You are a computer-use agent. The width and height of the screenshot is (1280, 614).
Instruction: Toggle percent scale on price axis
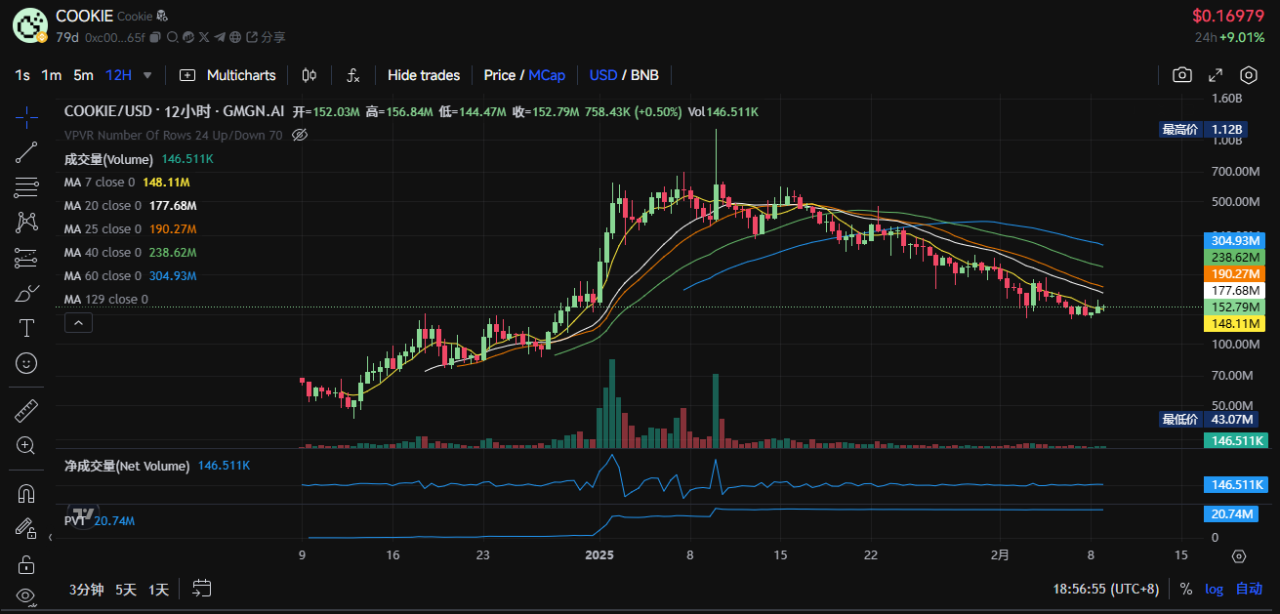1186,589
